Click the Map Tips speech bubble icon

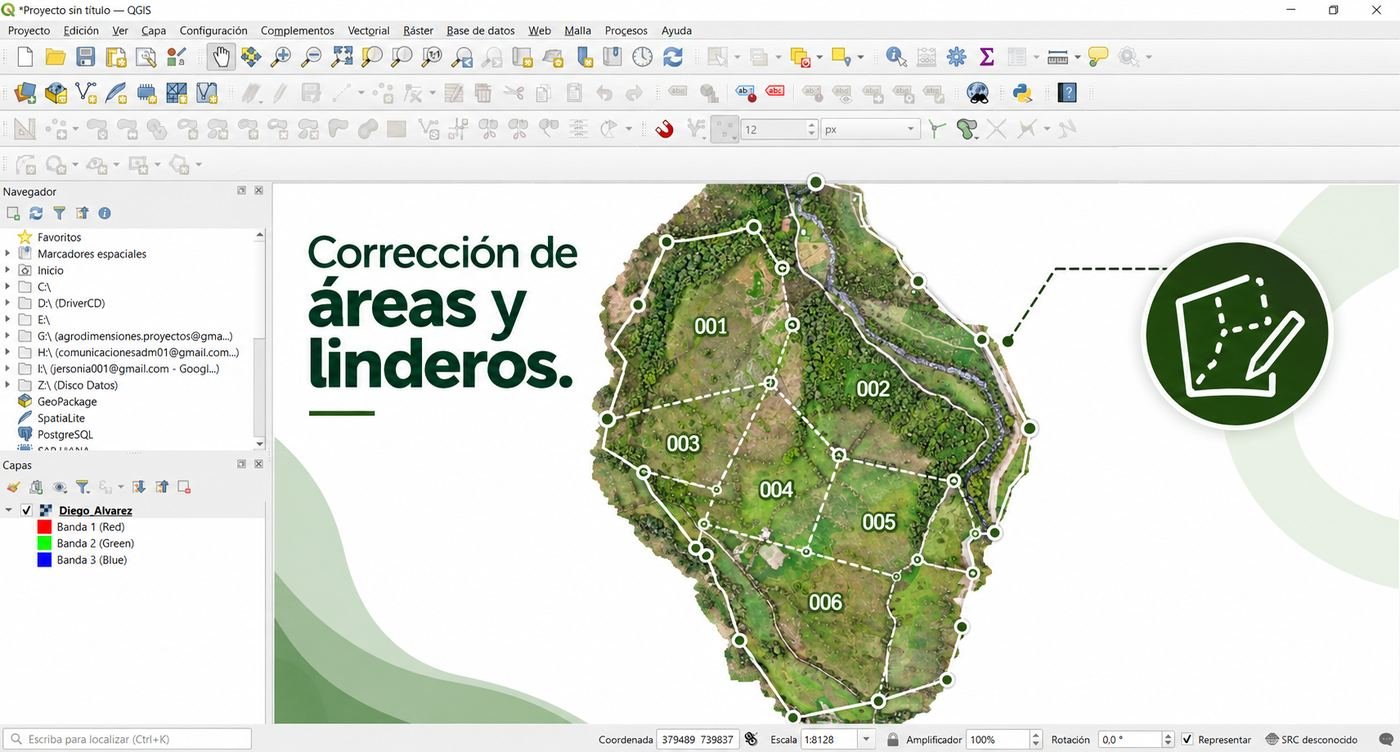point(1098,57)
